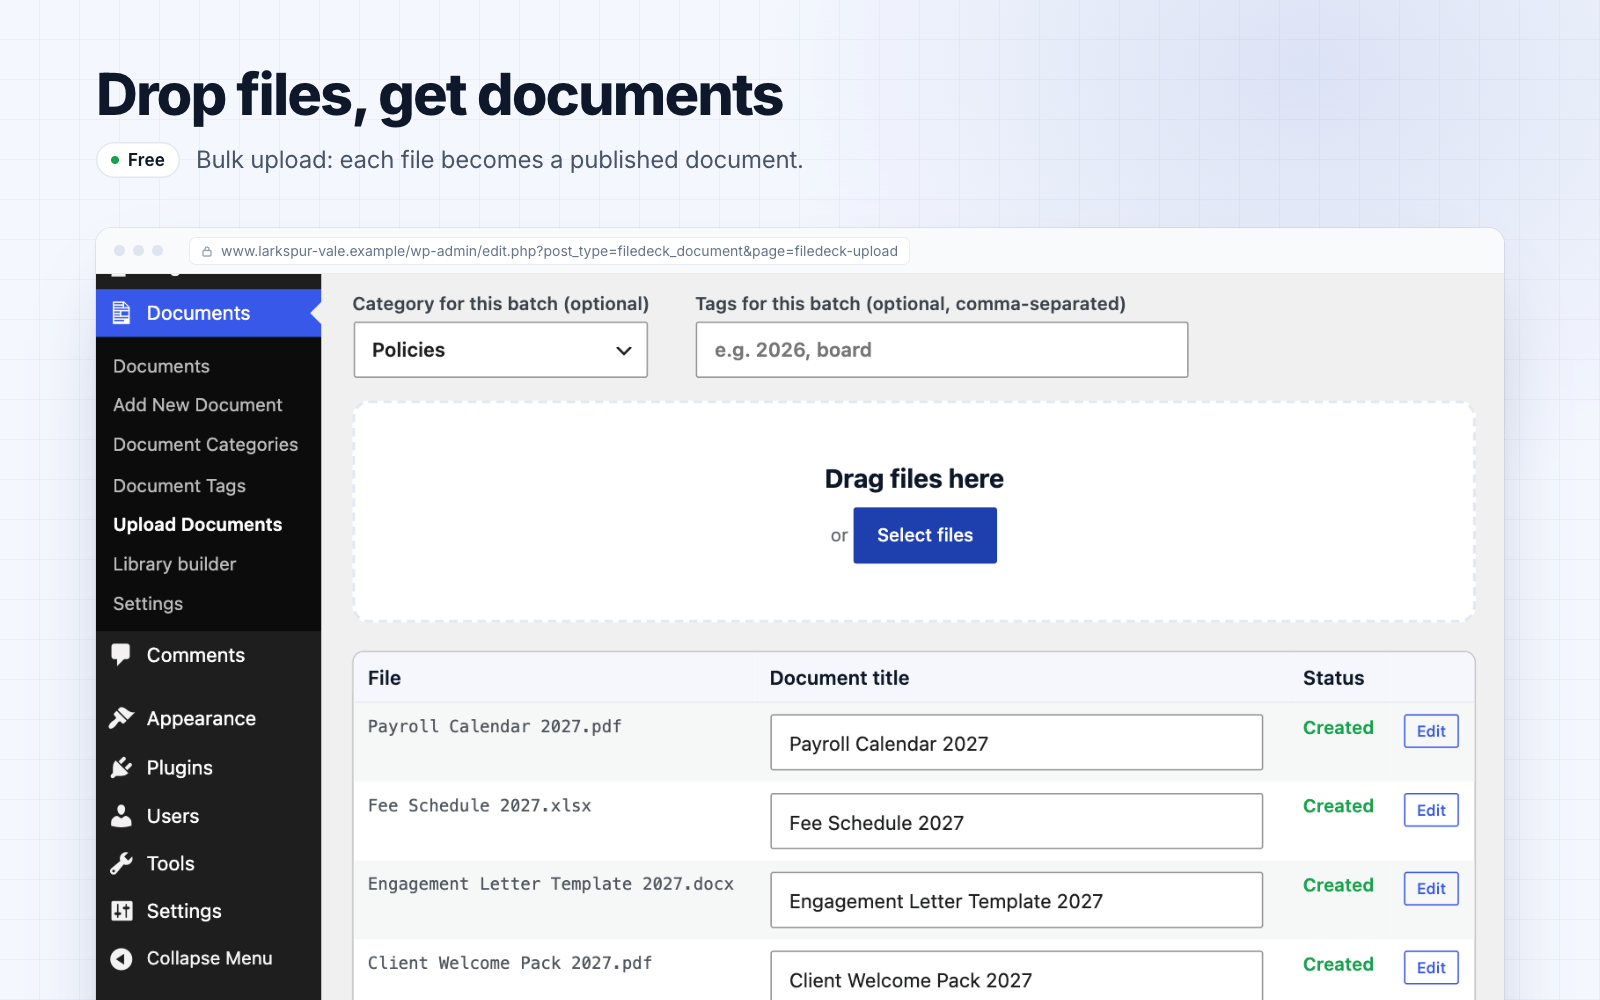1600x1000 pixels.
Task: Click the Plugins plug icon
Action: tap(121, 767)
